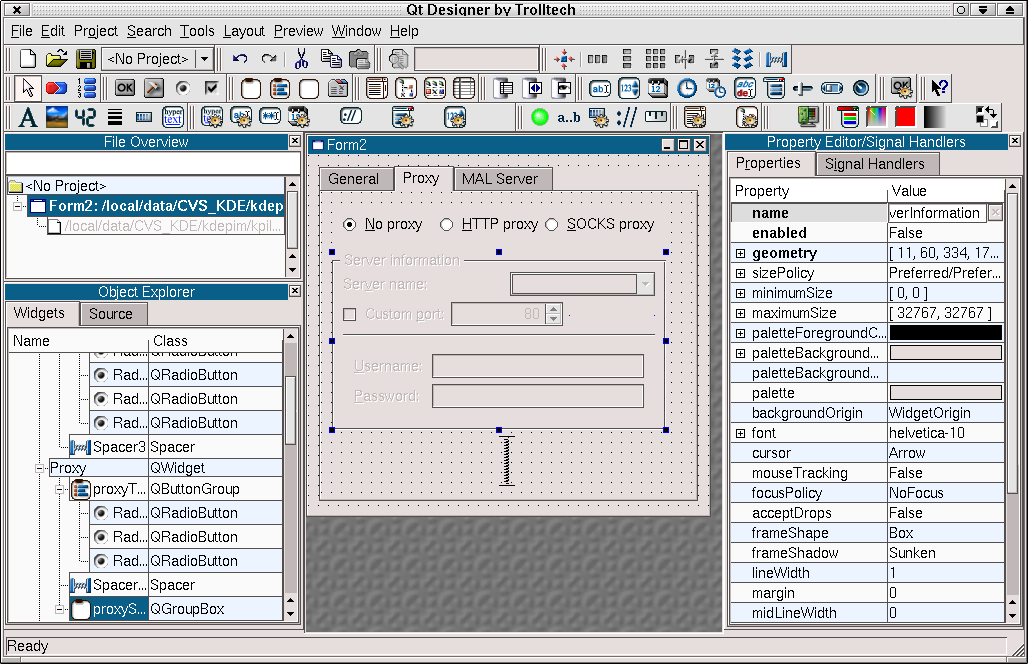The height and width of the screenshot is (664, 1028).
Task: Switch to the Signal Handlers tab
Action: pos(874,164)
